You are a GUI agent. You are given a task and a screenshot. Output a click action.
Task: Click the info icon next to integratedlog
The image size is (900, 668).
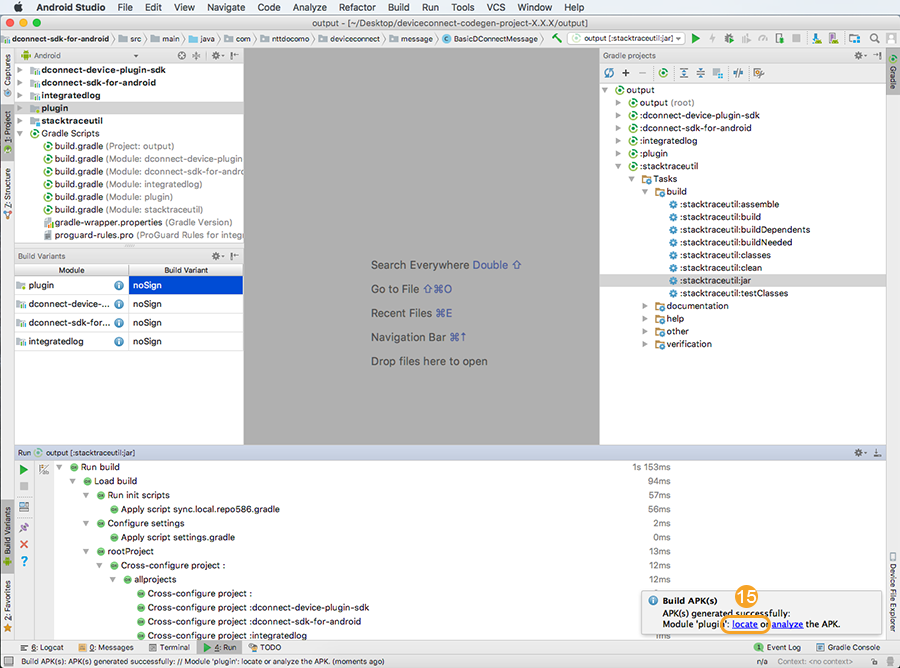coord(119,341)
